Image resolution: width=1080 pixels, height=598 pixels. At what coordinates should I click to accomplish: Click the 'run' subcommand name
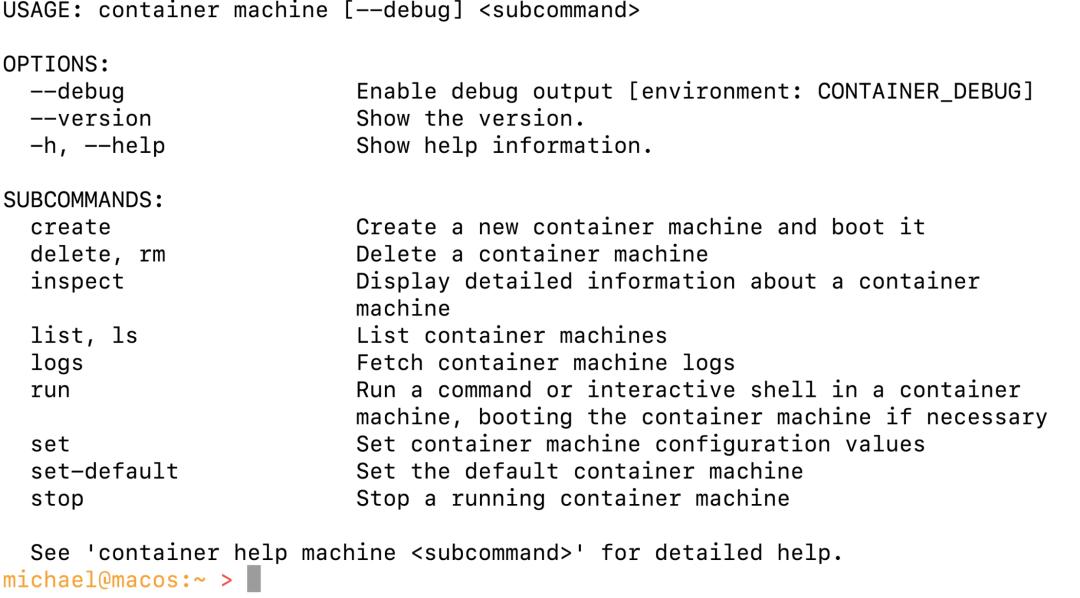click(50, 390)
